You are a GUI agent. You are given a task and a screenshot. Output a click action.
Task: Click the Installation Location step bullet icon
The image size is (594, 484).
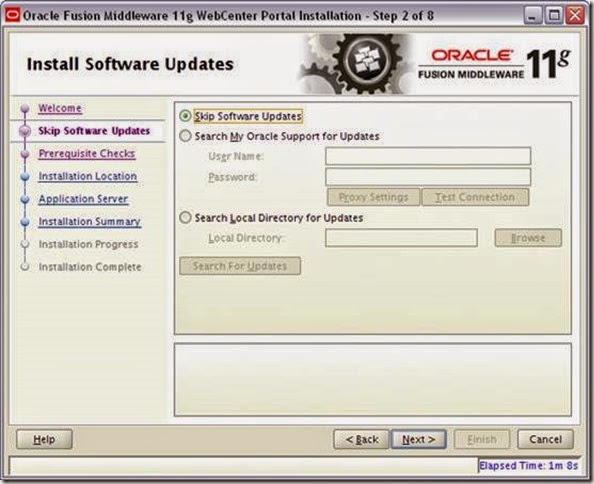[25, 176]
